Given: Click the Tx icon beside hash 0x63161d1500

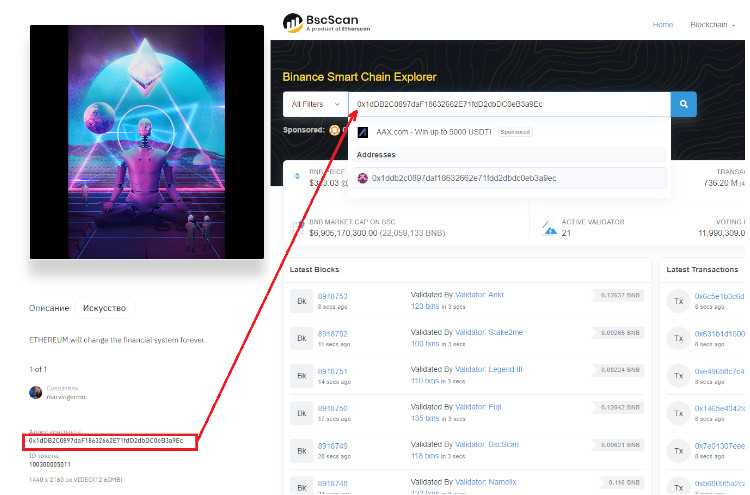Looking at the screenshot, I should pos(678,338).
